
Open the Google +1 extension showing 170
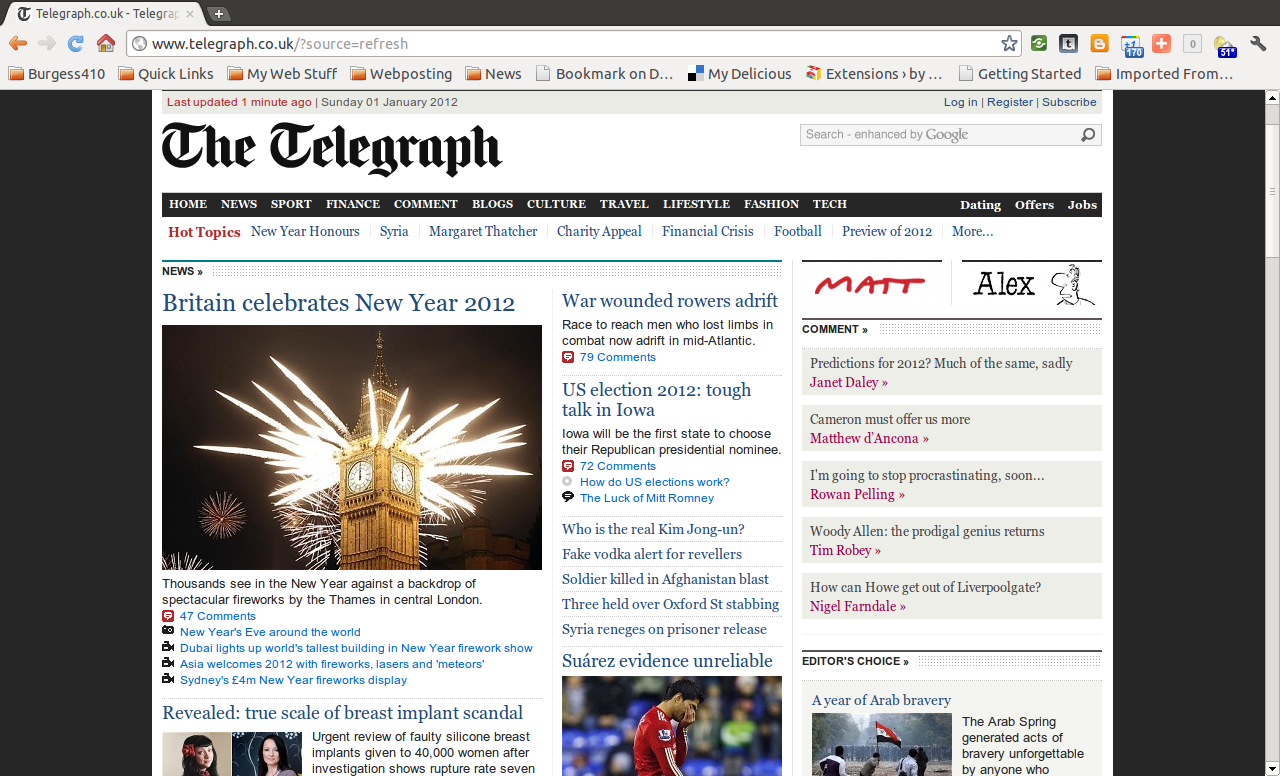[1131, 45]
